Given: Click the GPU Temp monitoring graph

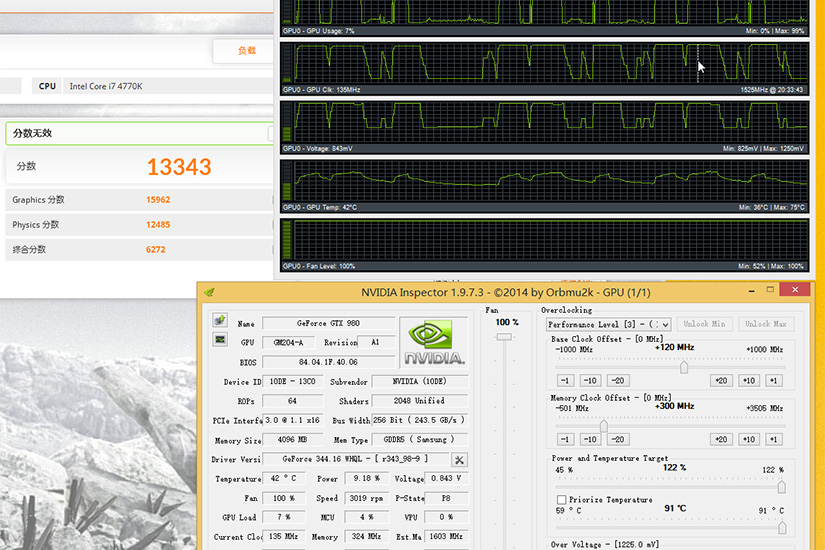Looking at the screenshot, I should tap(545, 186).
